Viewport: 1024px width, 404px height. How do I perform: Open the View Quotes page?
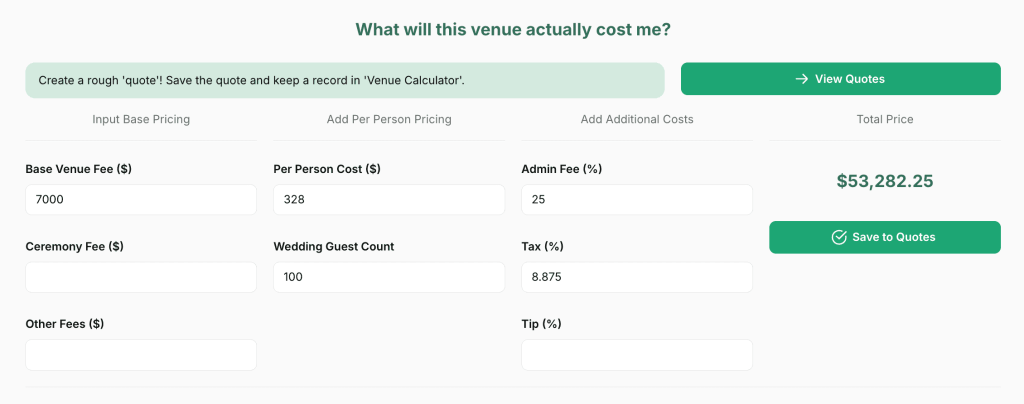pyautogui.click(x=840, y=79)
